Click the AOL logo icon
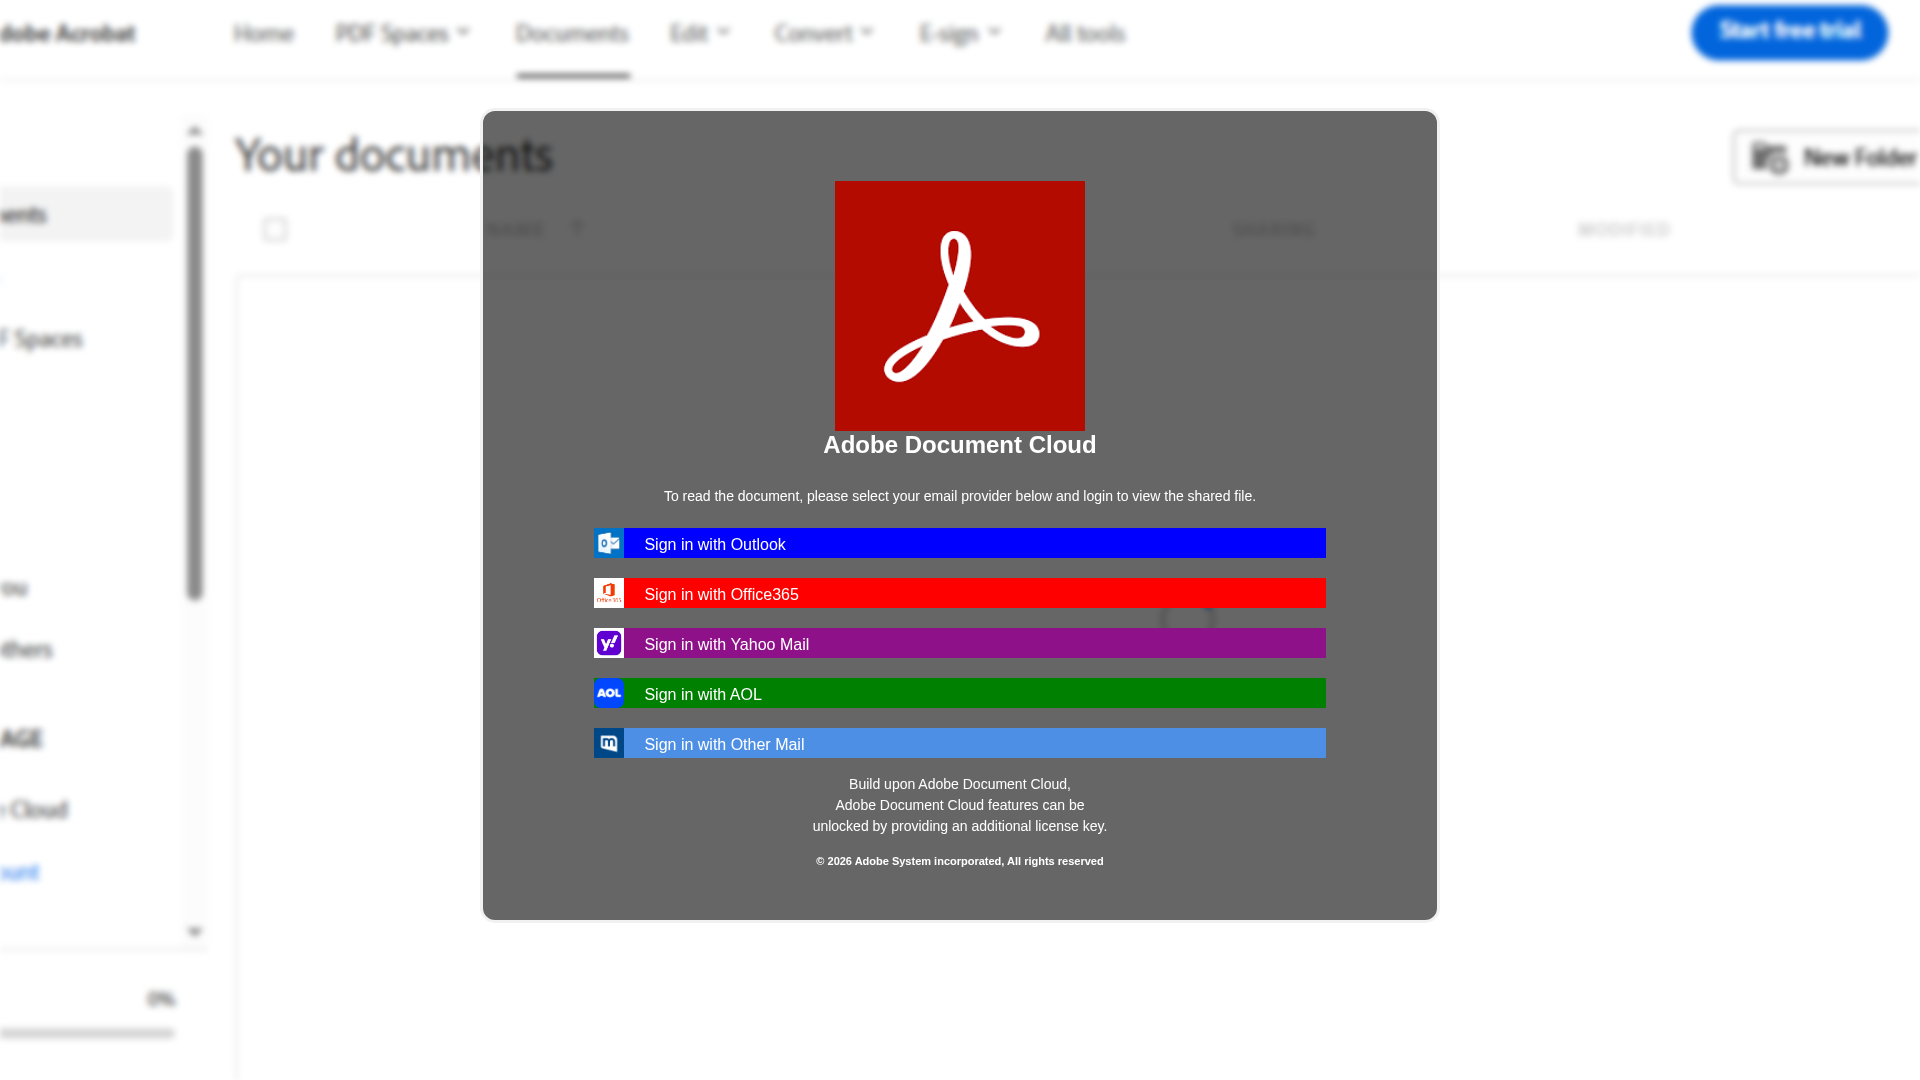The image size is (1920, 1080). pyautogui.click(x=608, y=693)
